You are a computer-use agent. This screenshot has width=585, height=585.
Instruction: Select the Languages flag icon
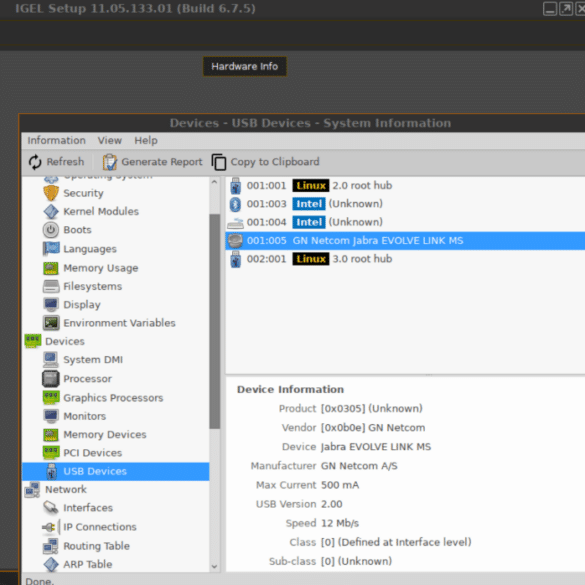tap(51, 248)
